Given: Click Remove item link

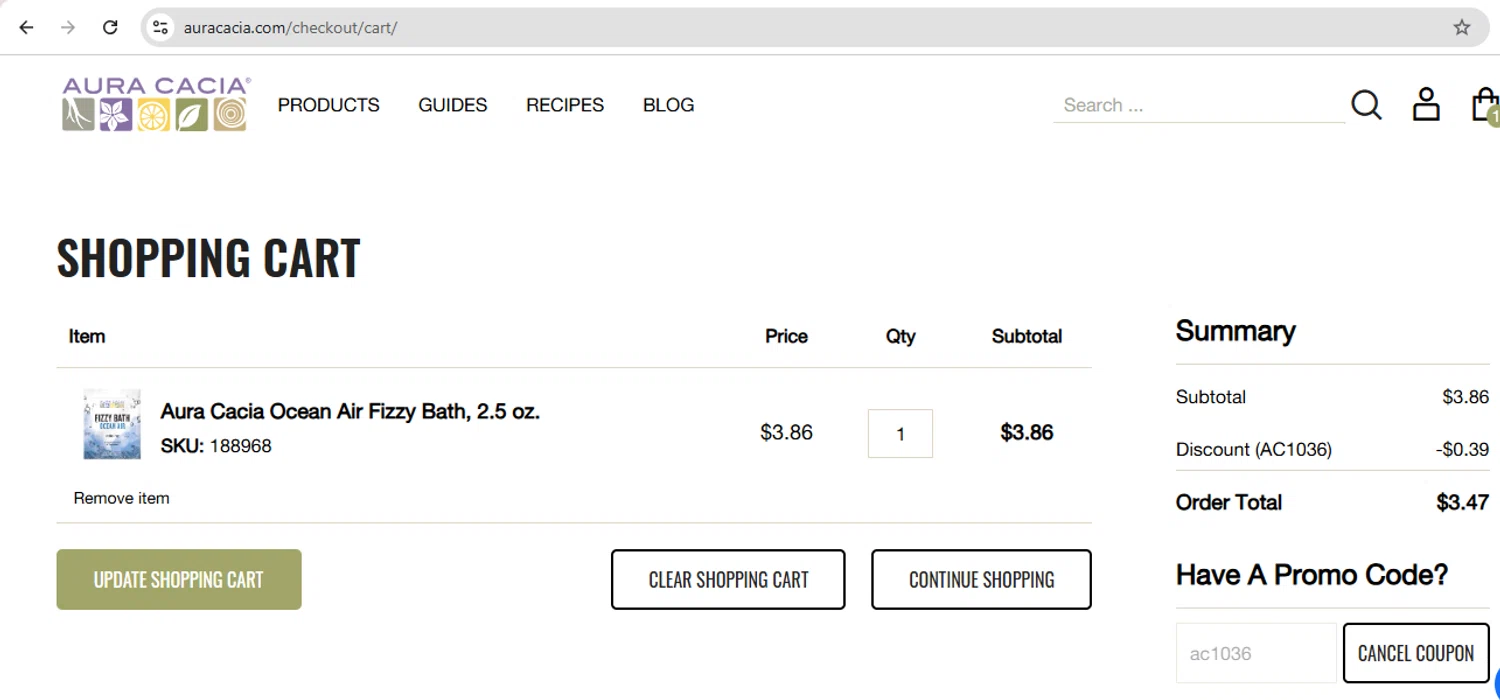Looking at the screenshot, I should coord(122,498).
